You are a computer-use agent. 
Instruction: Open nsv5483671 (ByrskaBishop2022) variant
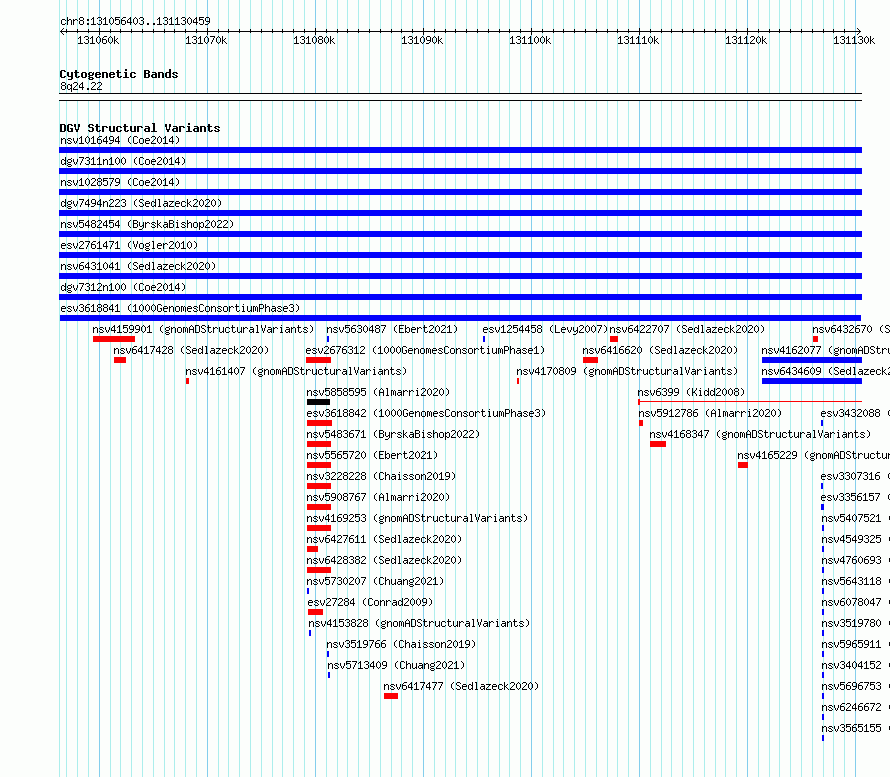pos(393,434)
